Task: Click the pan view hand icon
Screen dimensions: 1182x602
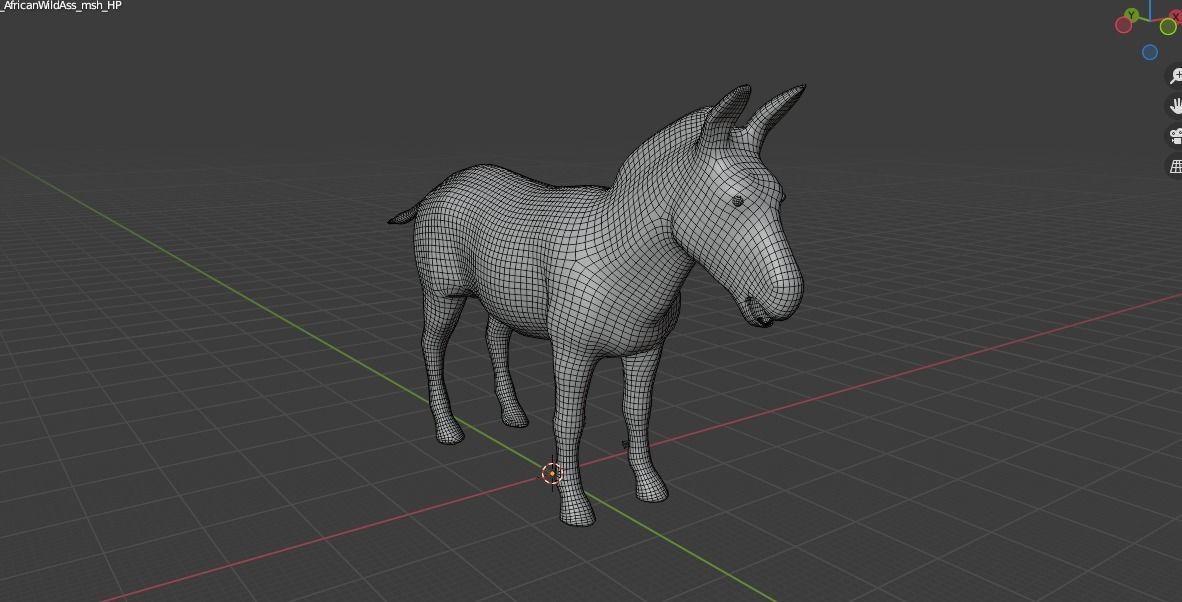Action: pyautogui.click(x=1176, y=105)
